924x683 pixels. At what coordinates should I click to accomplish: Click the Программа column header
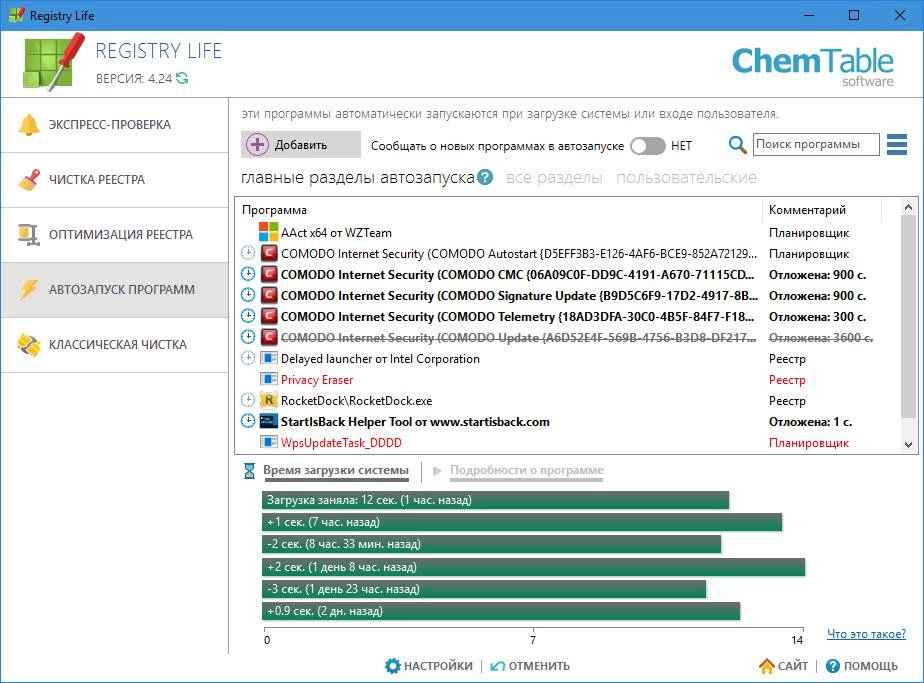click(499, 210)
